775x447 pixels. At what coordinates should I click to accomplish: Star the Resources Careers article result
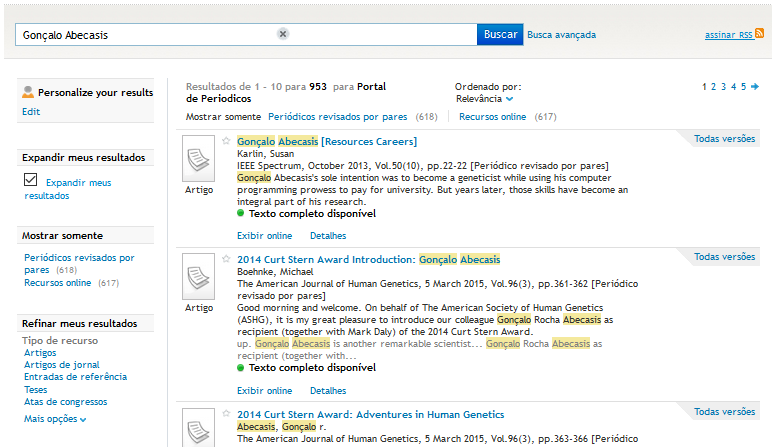click(226, 141)
